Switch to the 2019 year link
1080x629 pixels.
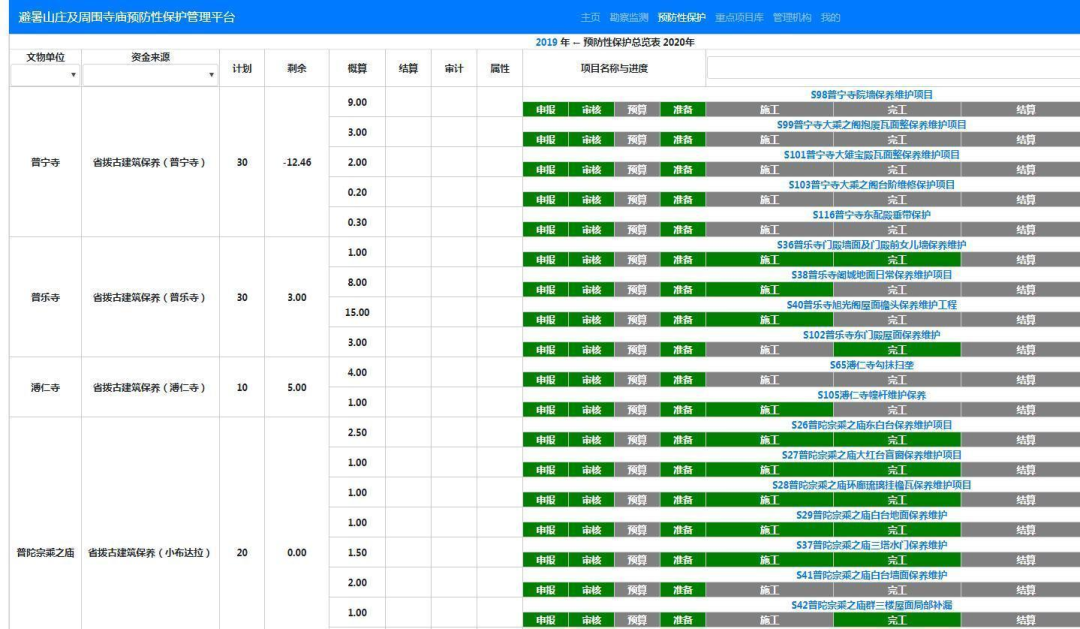point(545,42)
